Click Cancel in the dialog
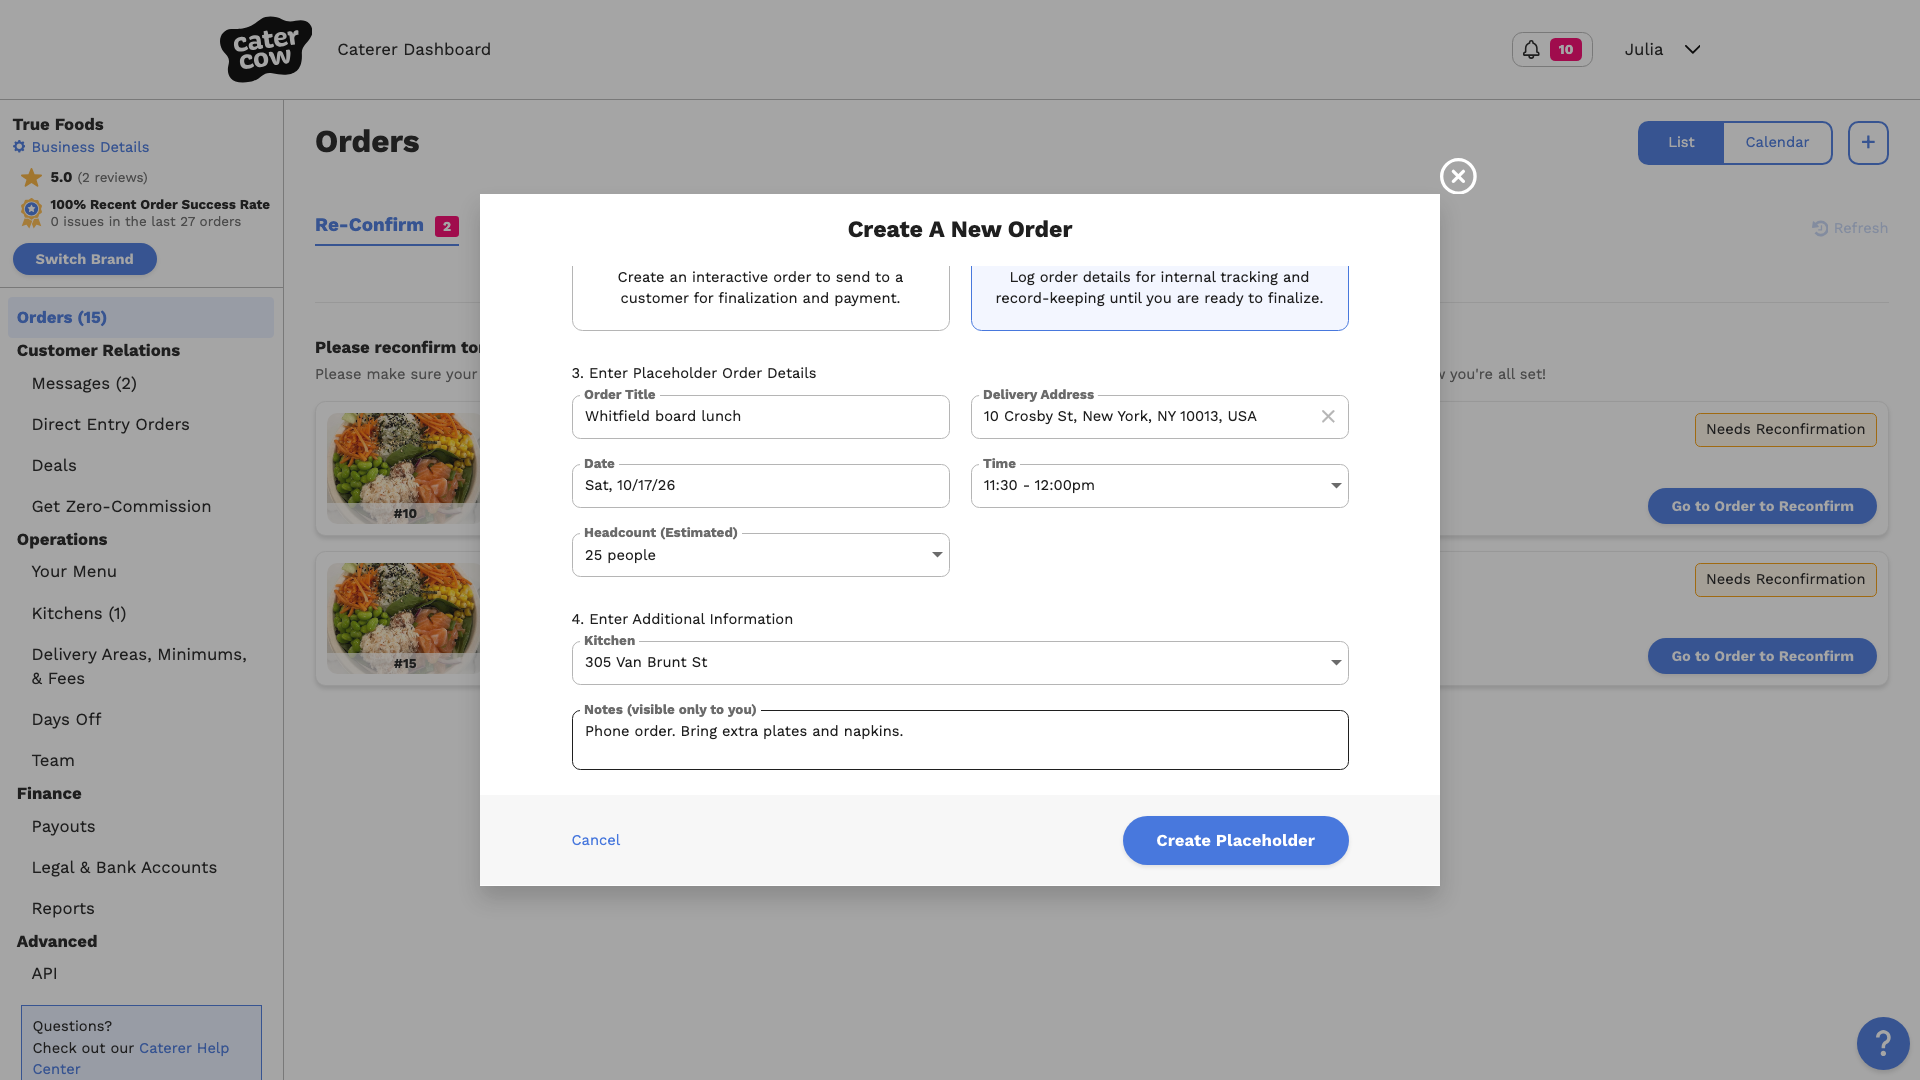 coord(595,840)
